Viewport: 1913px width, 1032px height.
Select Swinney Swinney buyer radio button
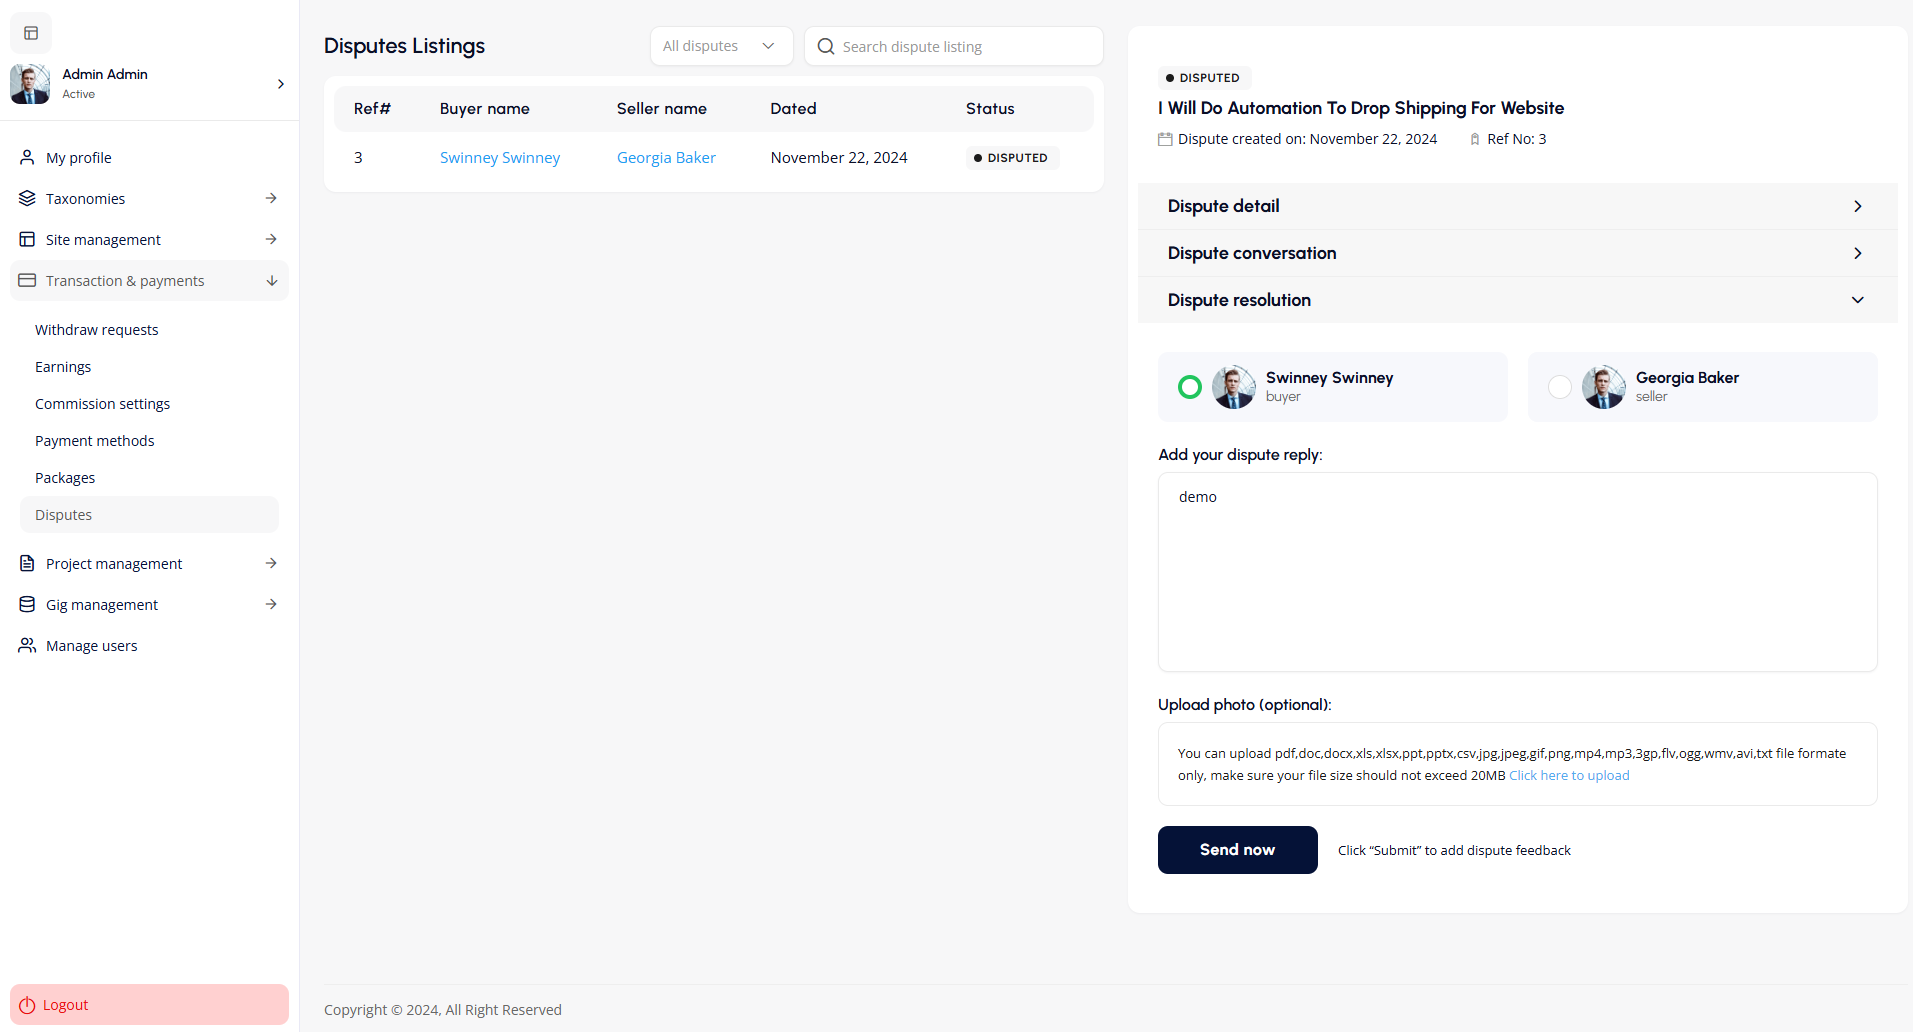[1189, 387]
